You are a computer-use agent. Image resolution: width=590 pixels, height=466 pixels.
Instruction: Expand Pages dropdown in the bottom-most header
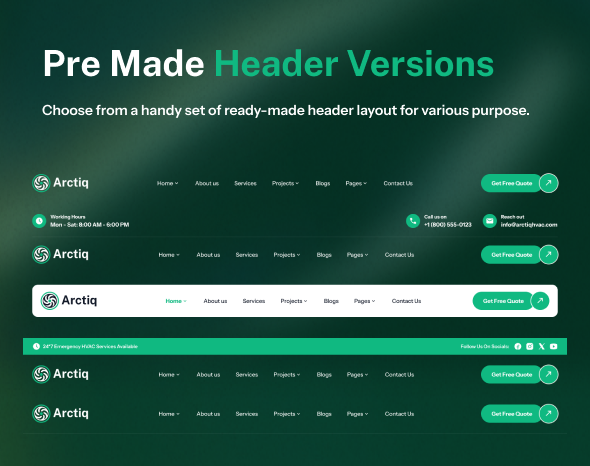point(357,414)
